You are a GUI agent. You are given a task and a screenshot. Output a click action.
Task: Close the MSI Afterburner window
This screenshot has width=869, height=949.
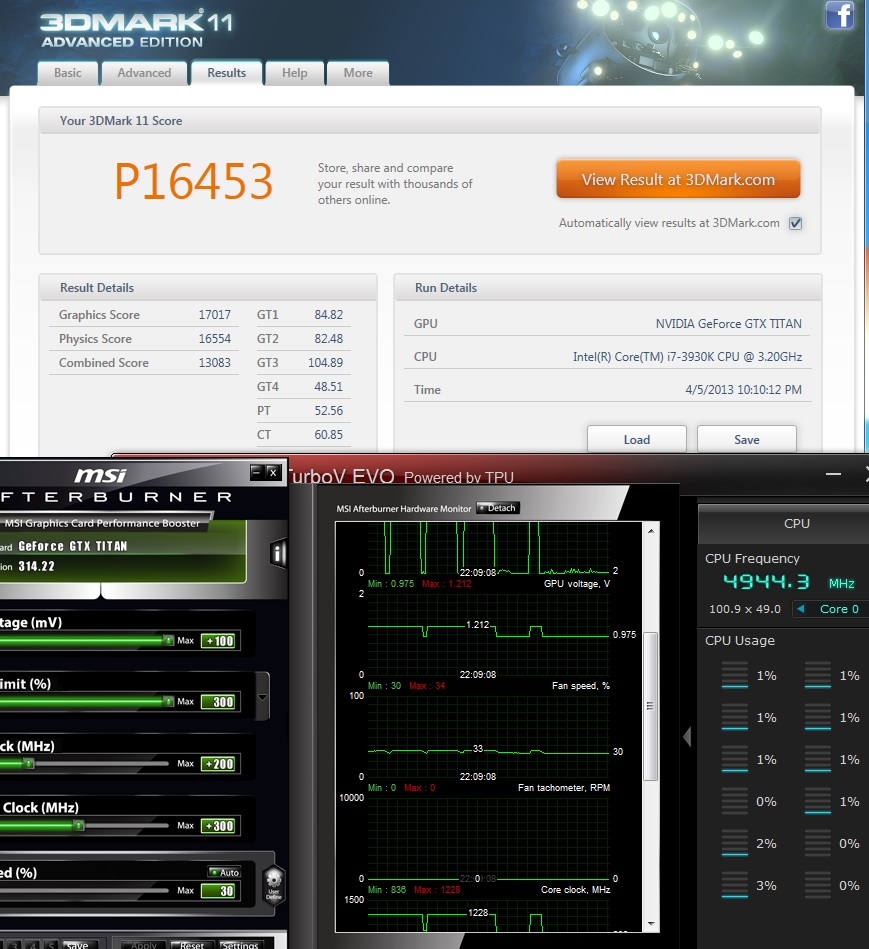273,472
